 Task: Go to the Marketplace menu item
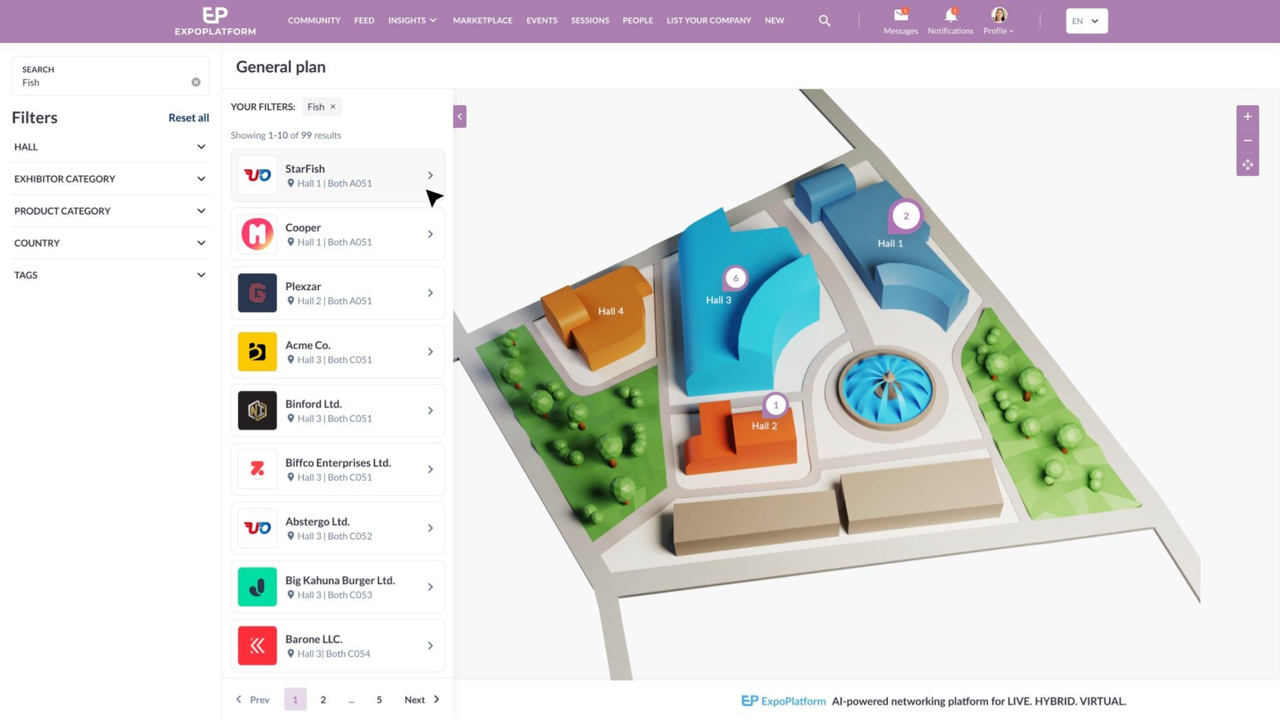point(482,21)
